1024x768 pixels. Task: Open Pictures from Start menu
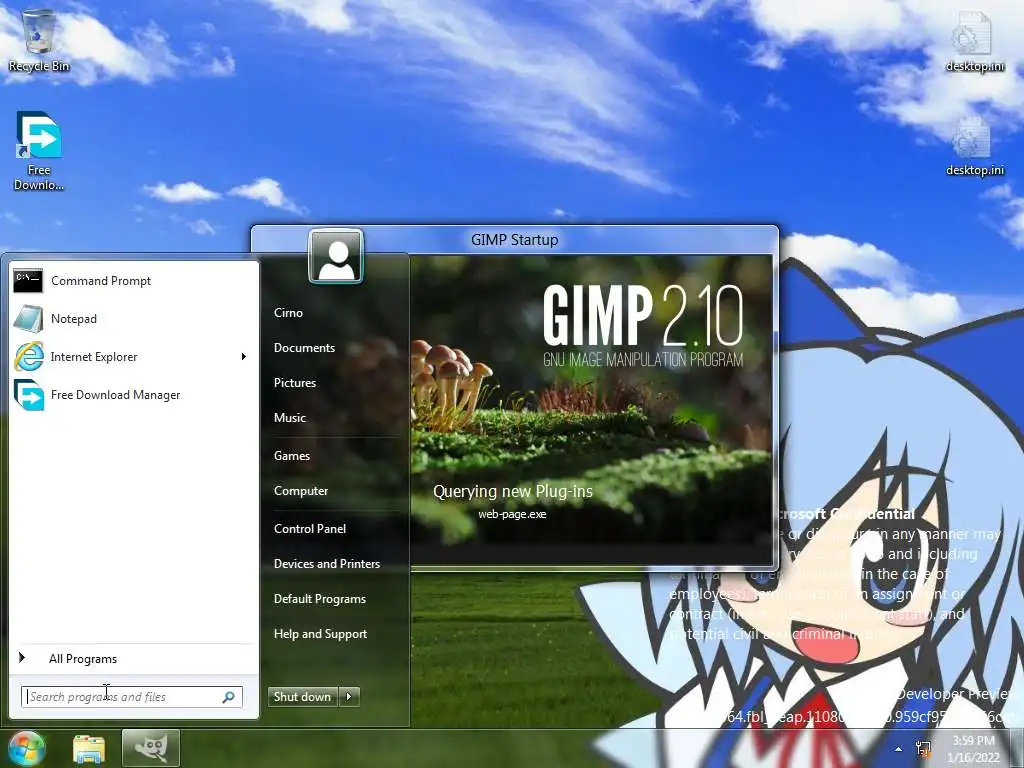[x=295, y=383]
